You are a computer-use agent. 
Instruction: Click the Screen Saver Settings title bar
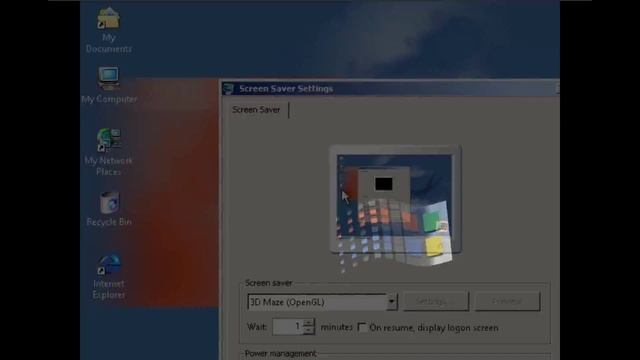[390, 89]
